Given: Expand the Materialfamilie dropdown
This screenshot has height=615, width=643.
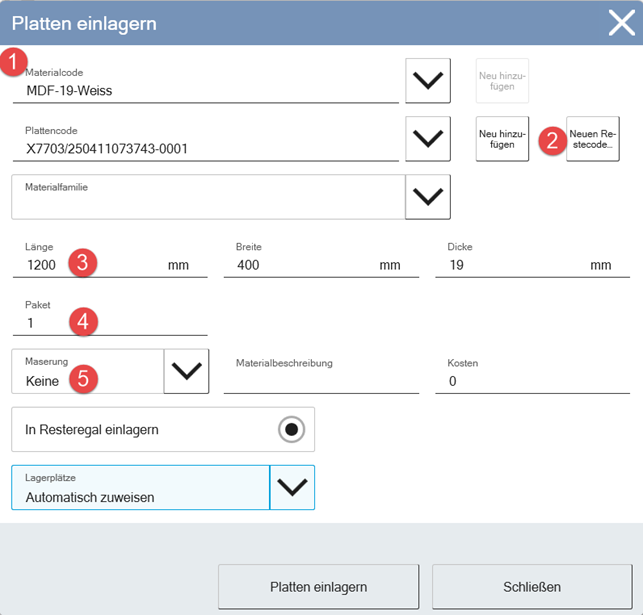Looking at the screenshot, I should [x=428, y=197].
